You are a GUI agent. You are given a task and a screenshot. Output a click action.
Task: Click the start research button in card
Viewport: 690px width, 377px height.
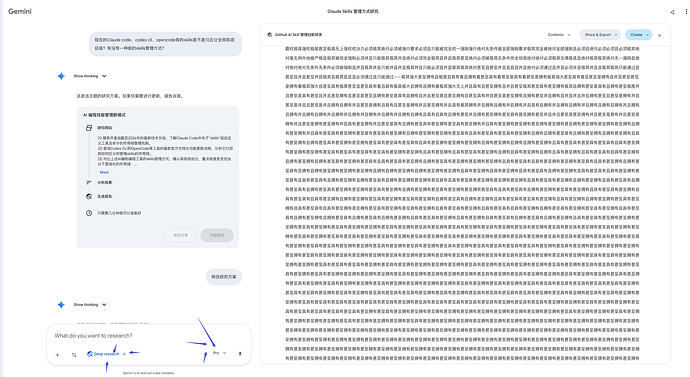pos(217,235)
